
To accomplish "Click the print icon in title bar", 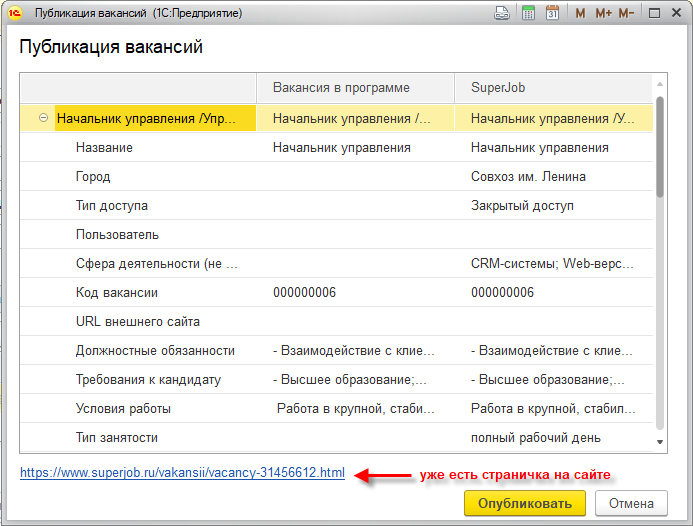I will [x=502, y=13].
